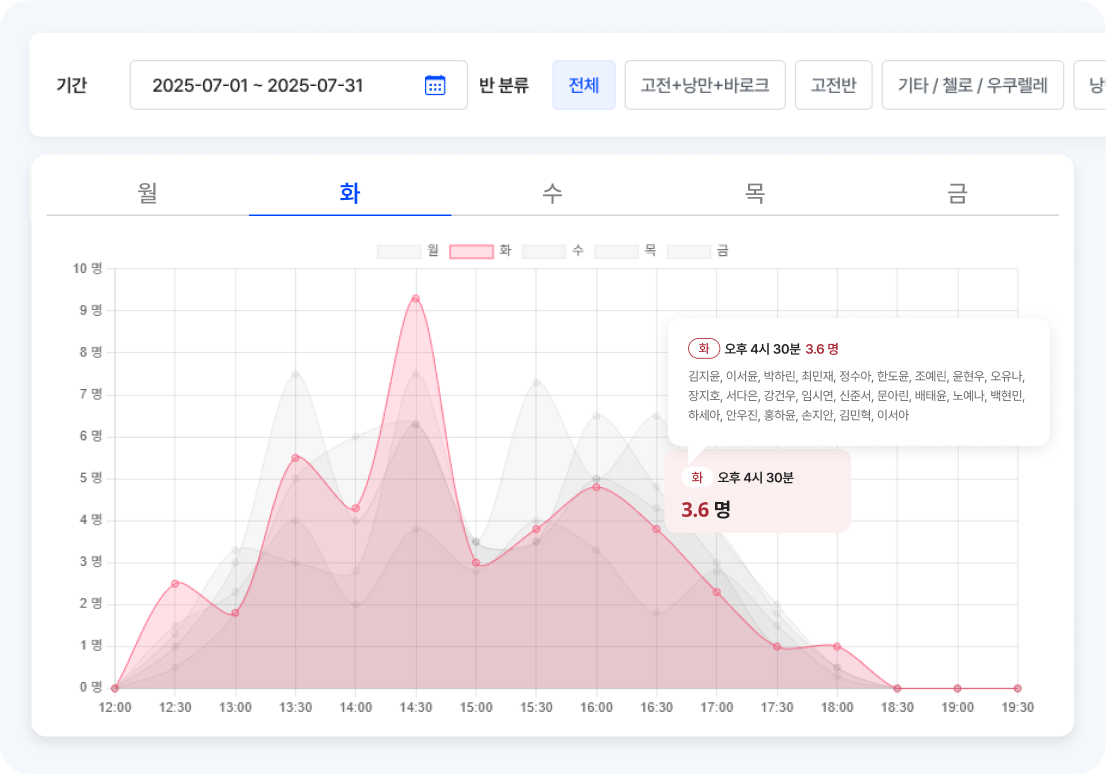Choose the 고전반 filter chip

[x=834, y=85]
